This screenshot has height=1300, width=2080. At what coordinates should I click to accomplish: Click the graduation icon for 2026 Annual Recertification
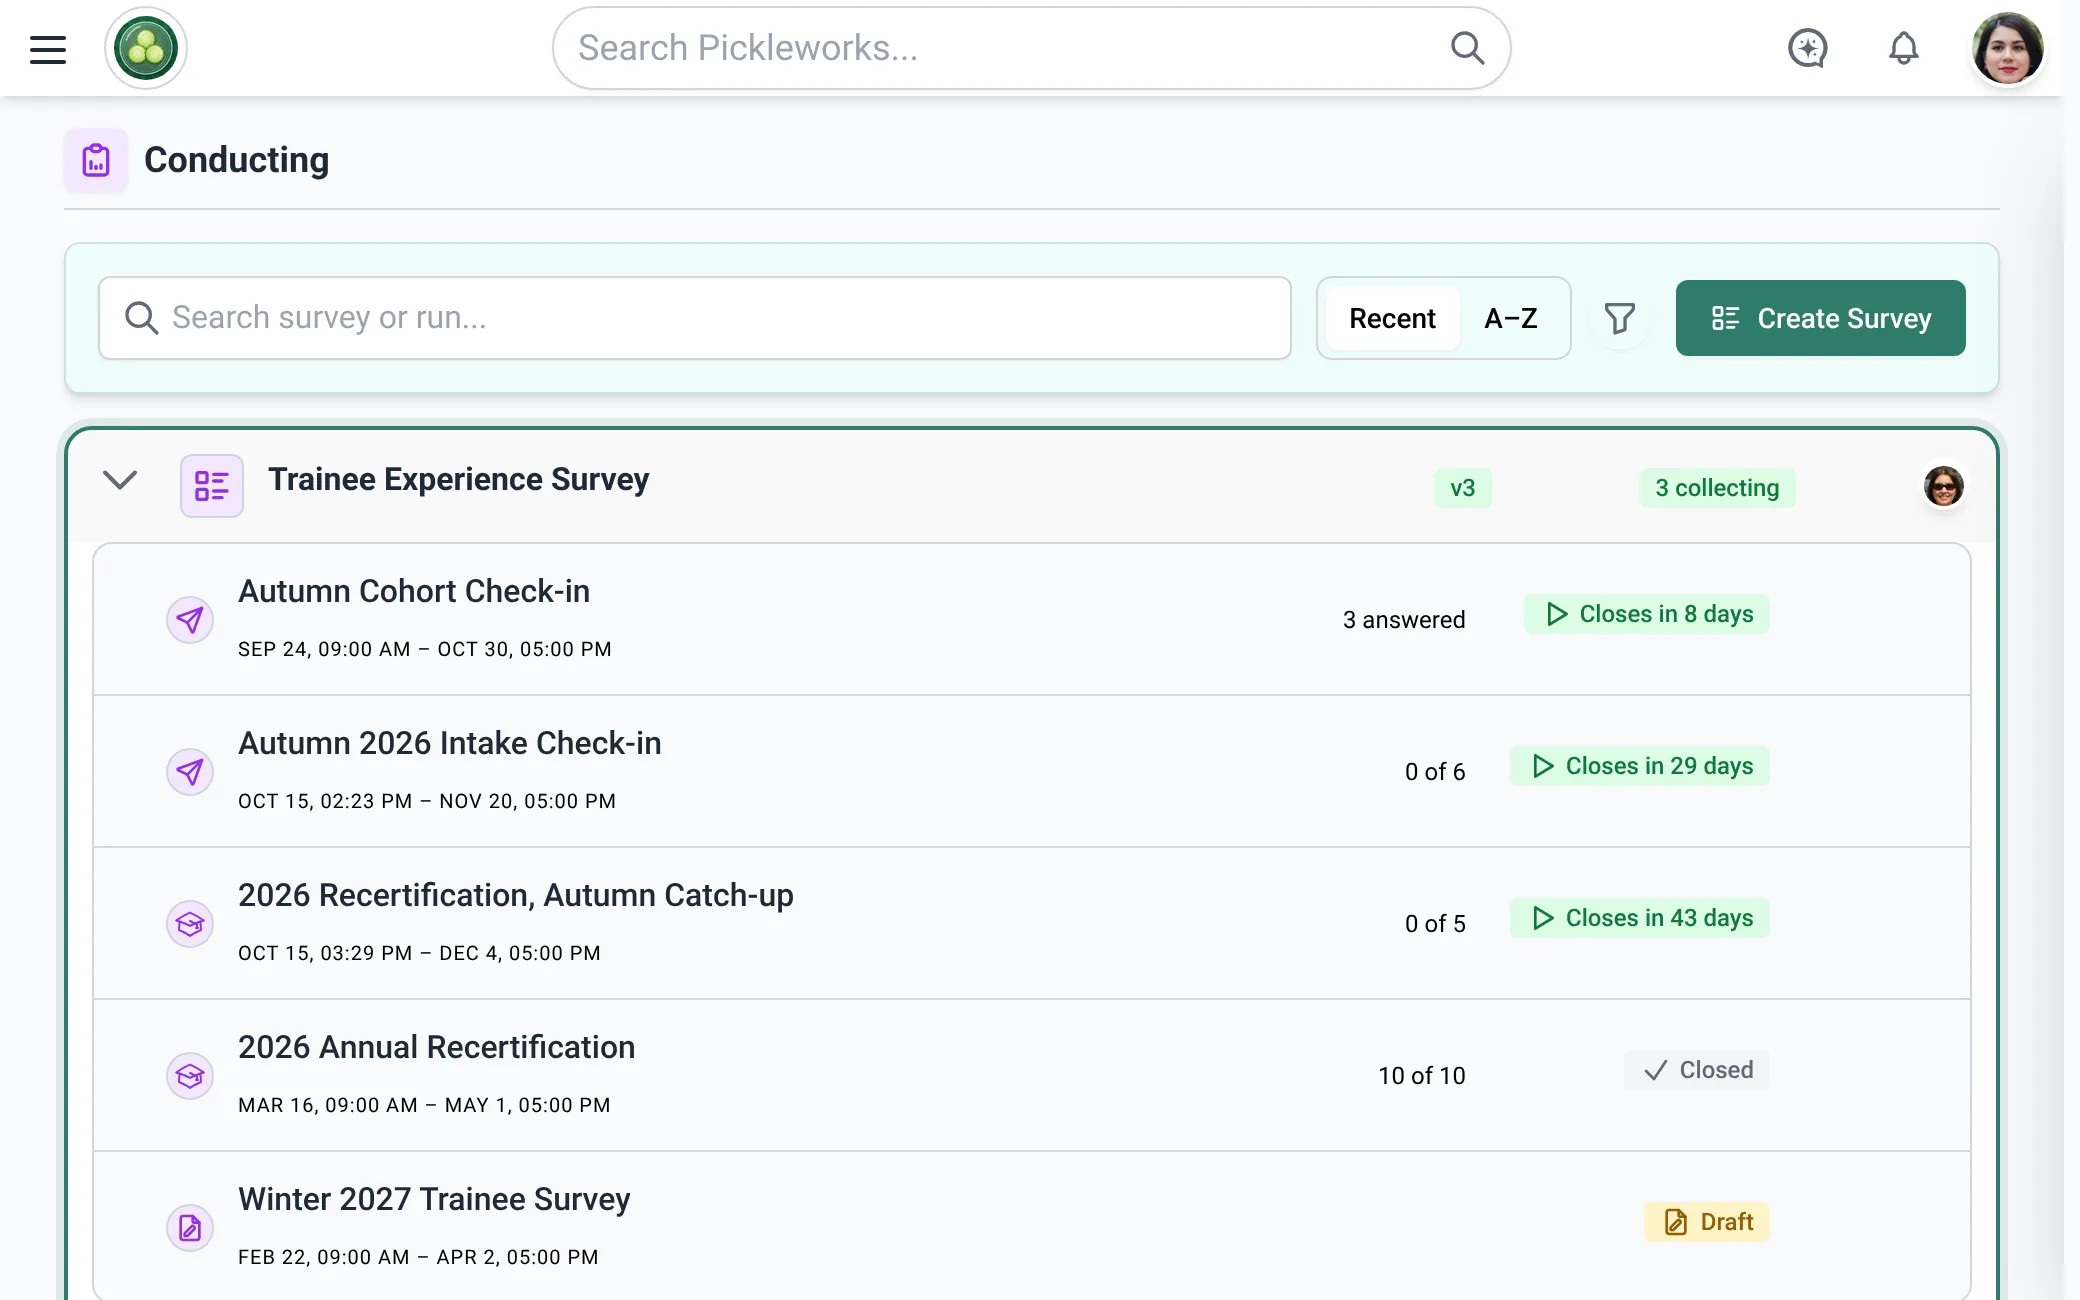[190, 1076]
